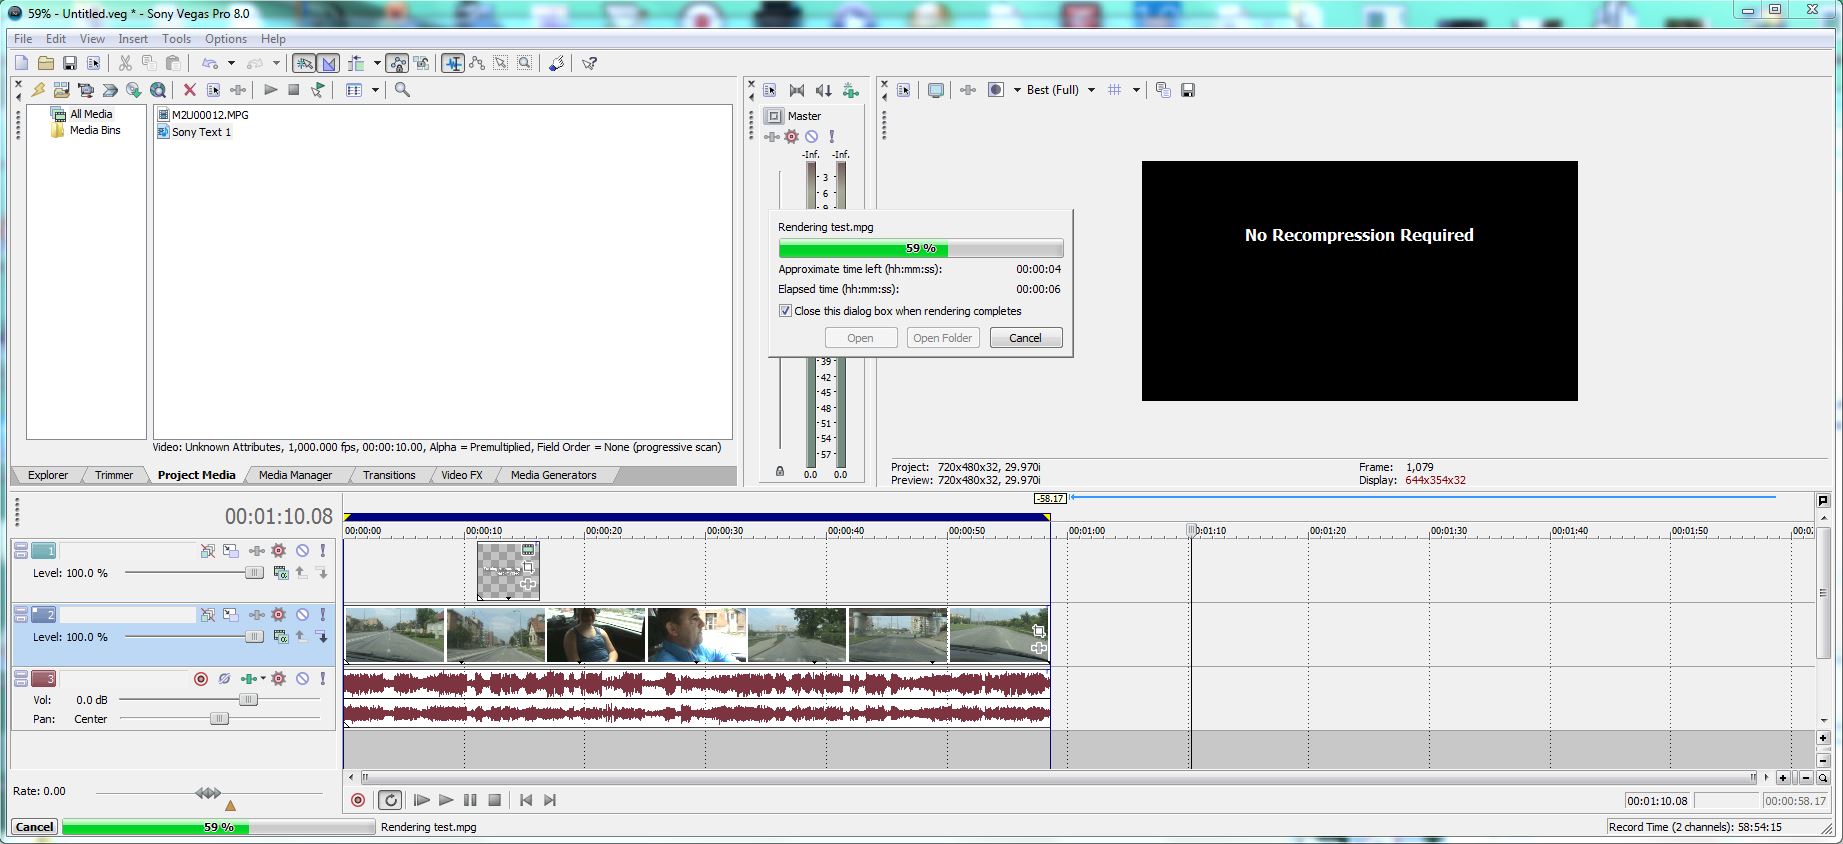This screenshot has width=1843, height=844.
Task: Cancel rendering in the render dialog
Action: tap(1025, 338)
